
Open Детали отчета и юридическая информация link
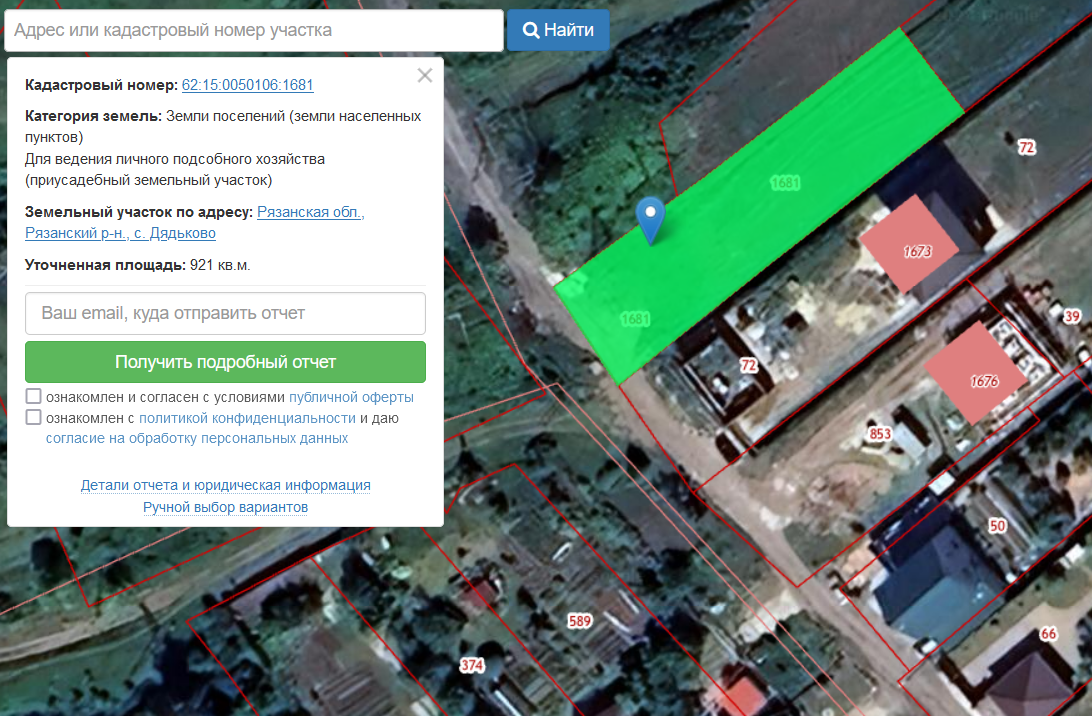pos(226,485)
